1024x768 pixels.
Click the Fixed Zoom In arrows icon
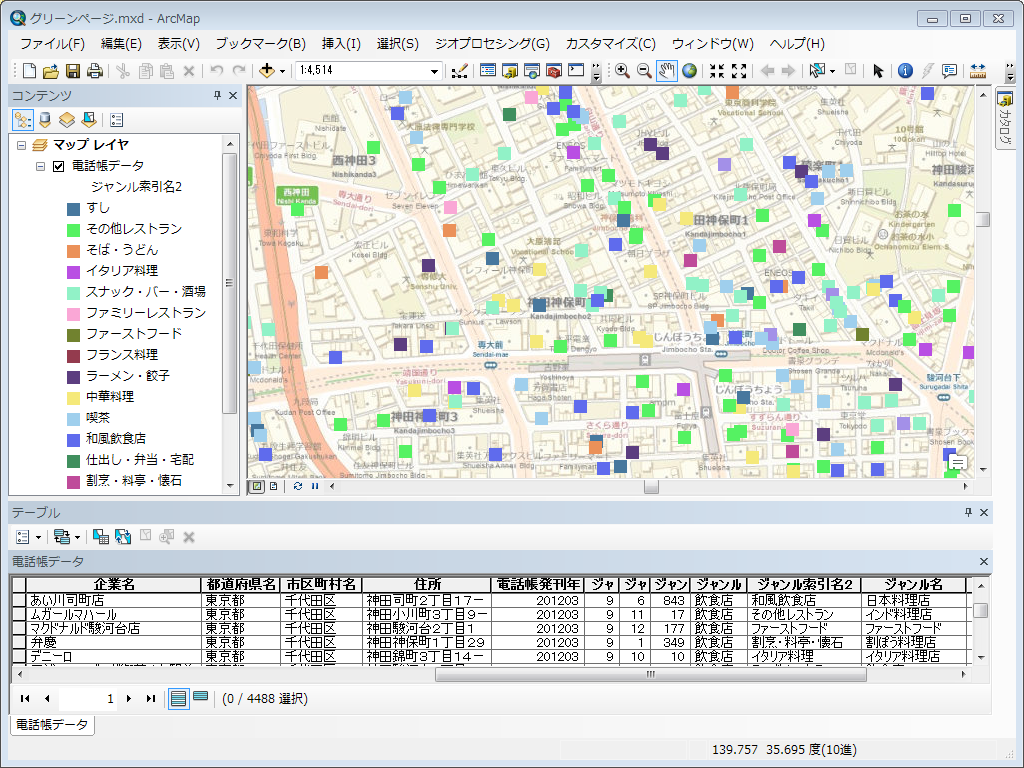[x=717, y=71]
